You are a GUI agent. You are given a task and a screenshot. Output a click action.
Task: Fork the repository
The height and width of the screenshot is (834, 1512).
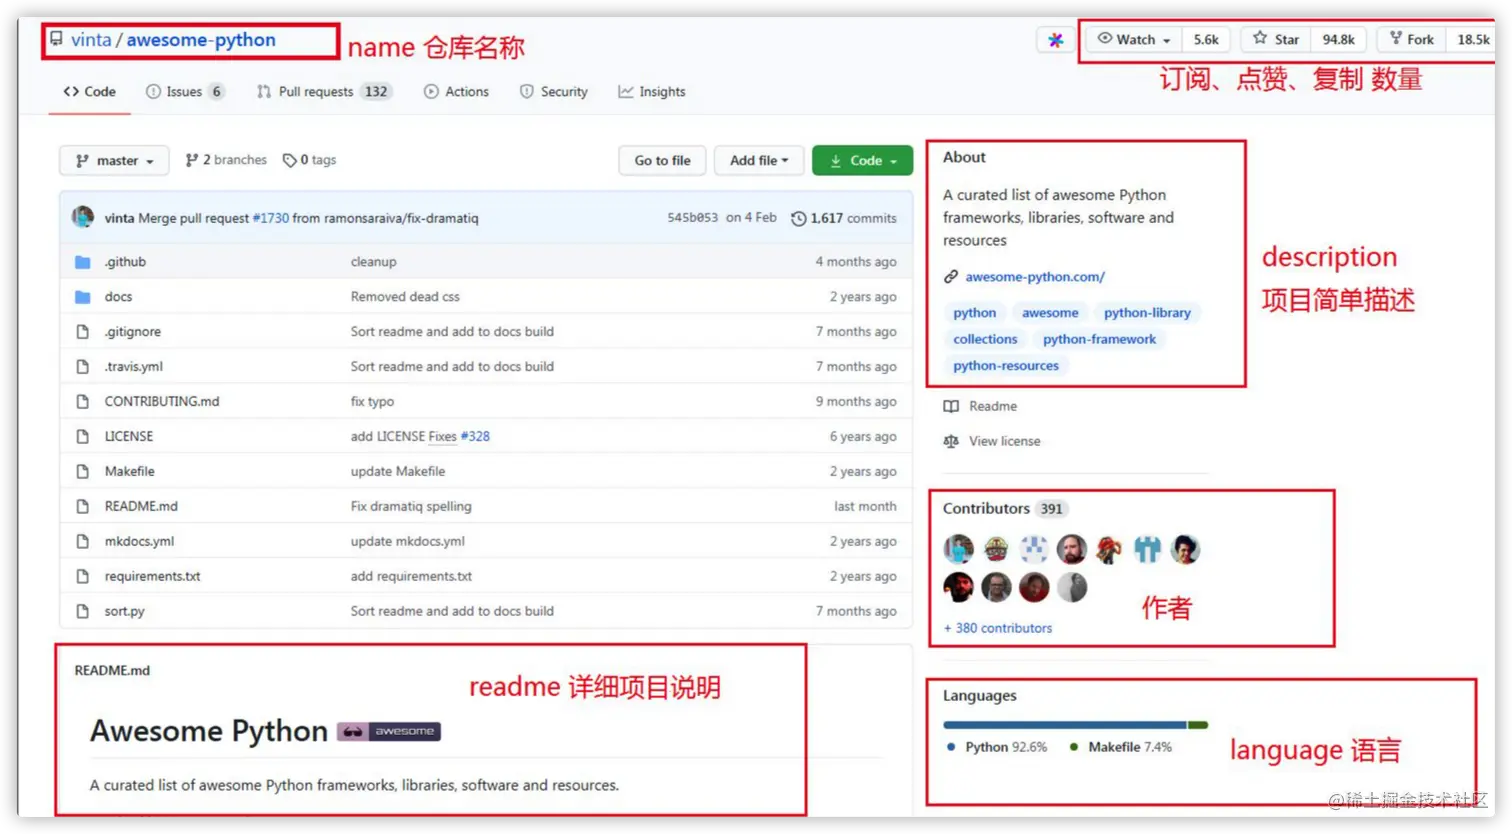(1411, 39)
